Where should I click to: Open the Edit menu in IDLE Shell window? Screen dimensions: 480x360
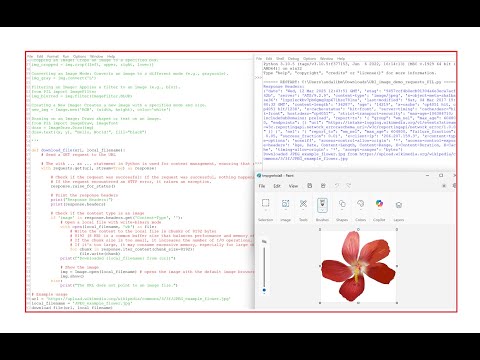coord(269,59)
